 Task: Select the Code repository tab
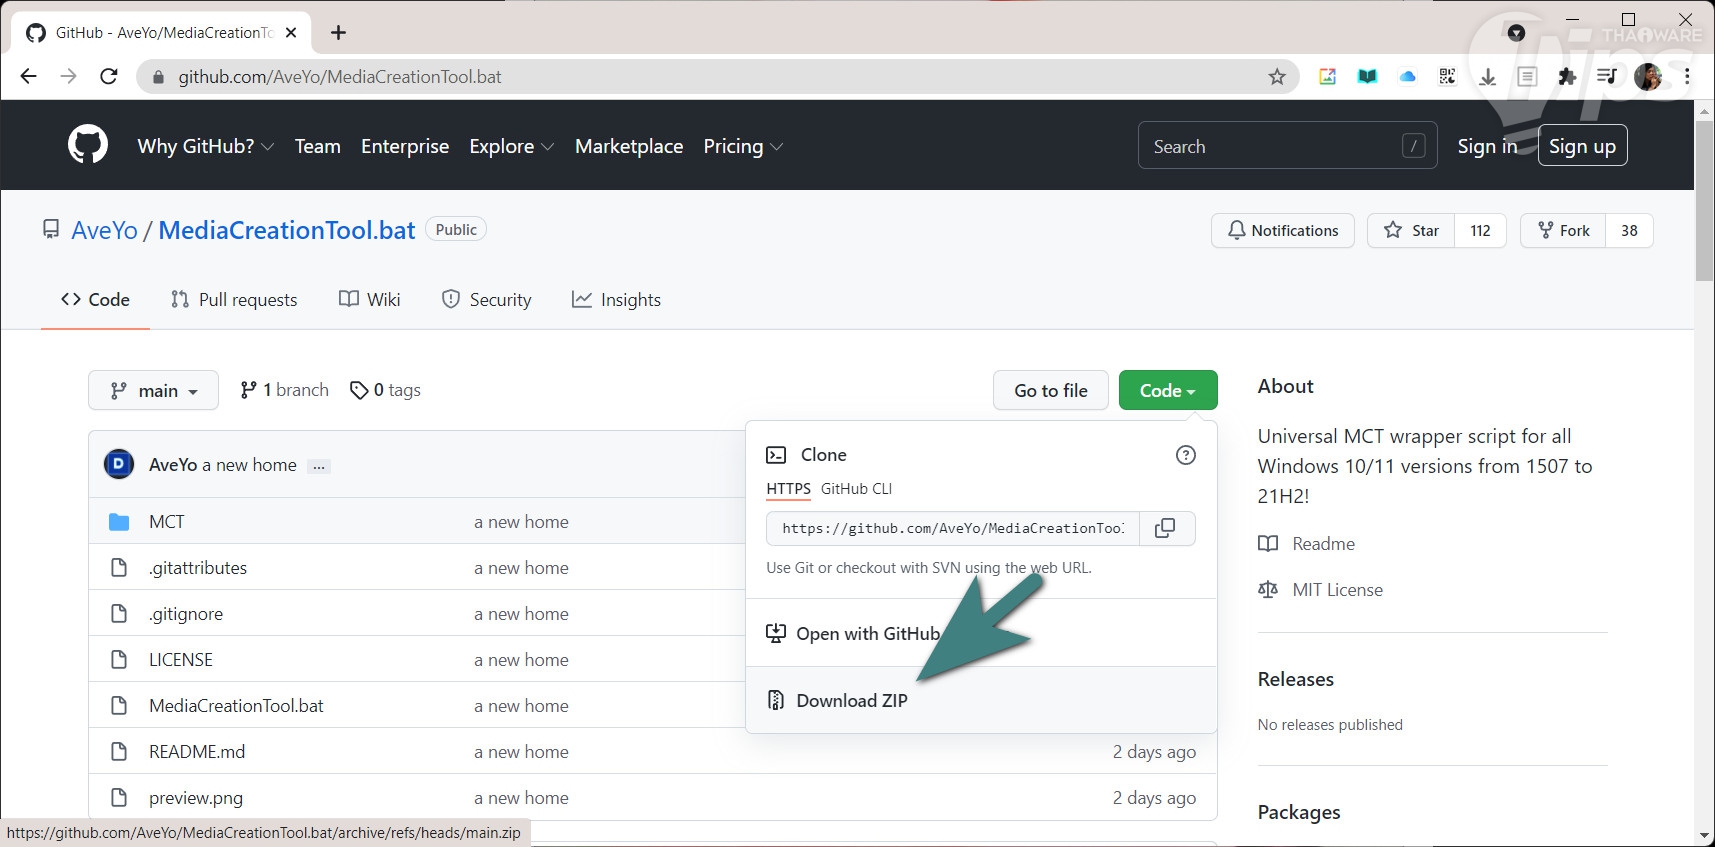(95, 300)
